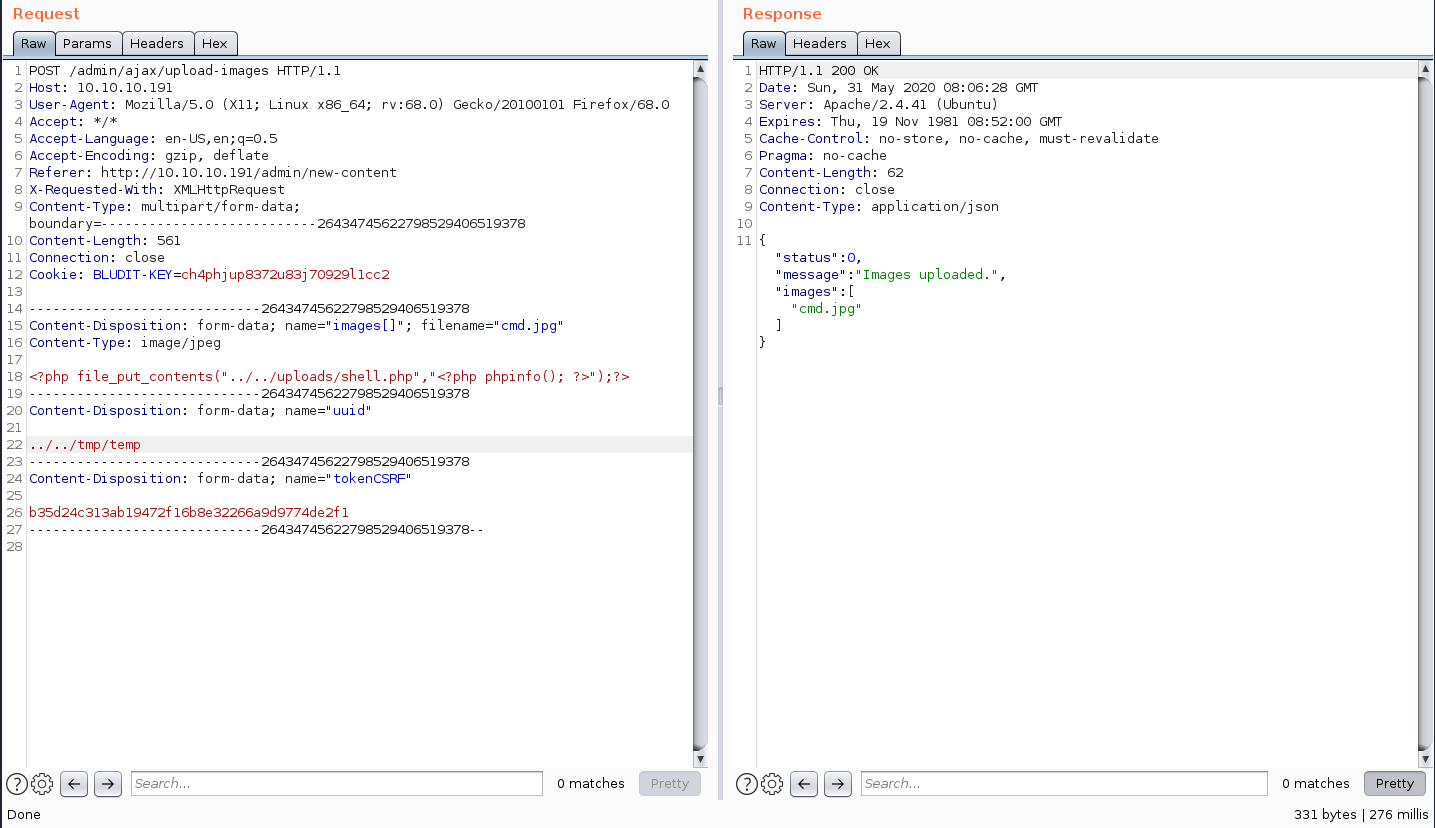1435x828 pixels.
Task: Click the "cmd.jpg" JSON array value
Action: point(827,309)
